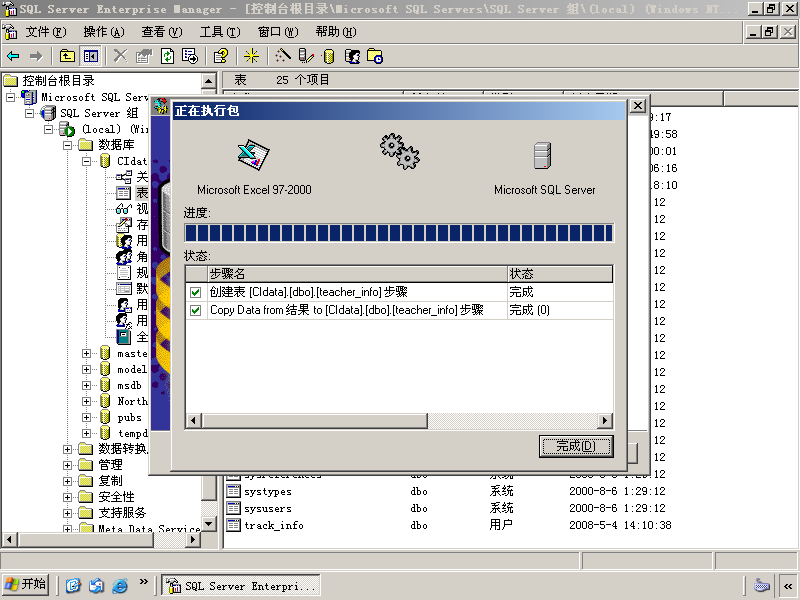Click the Up one level folder icon
Viewport: 800px width, 600px height.
(x=67, y=56)
